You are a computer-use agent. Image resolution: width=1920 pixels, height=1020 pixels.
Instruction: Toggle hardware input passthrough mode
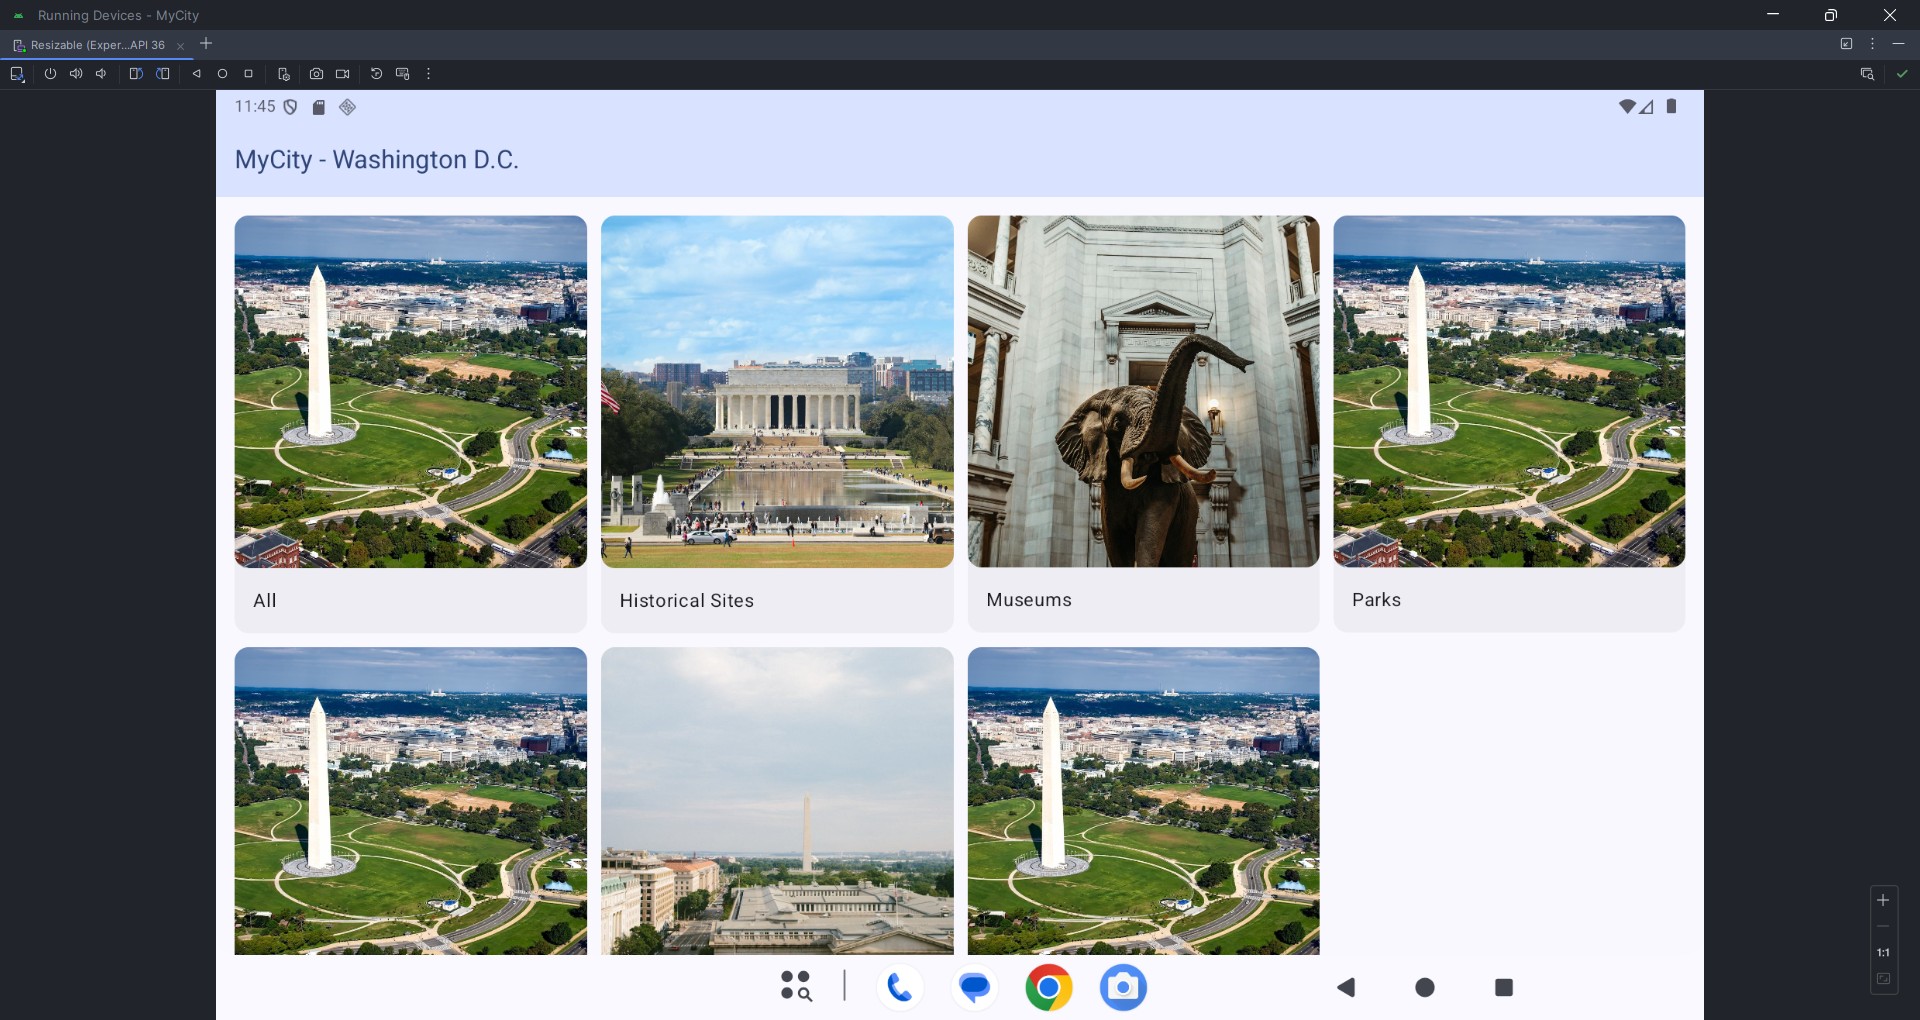402,73
